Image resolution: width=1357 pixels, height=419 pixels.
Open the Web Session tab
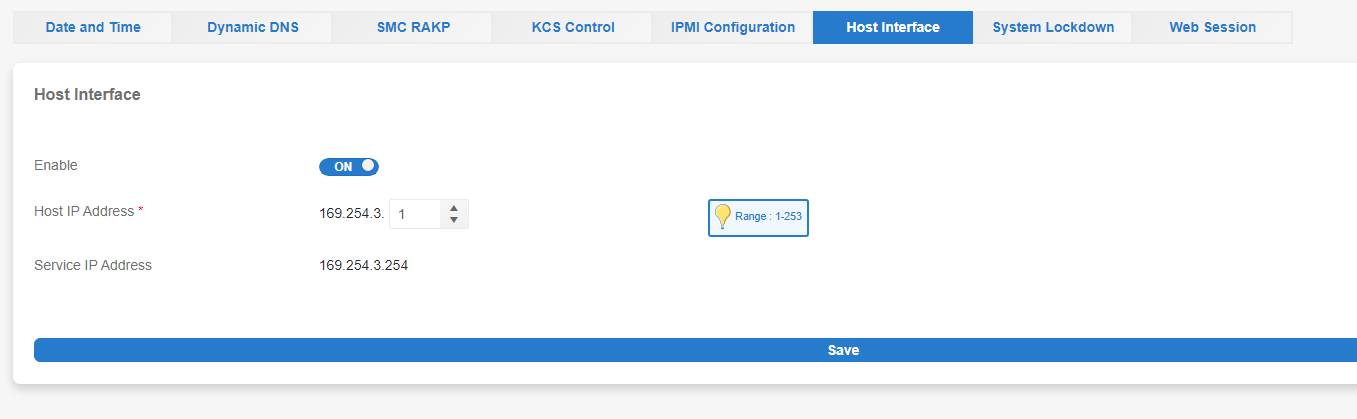1212,27
